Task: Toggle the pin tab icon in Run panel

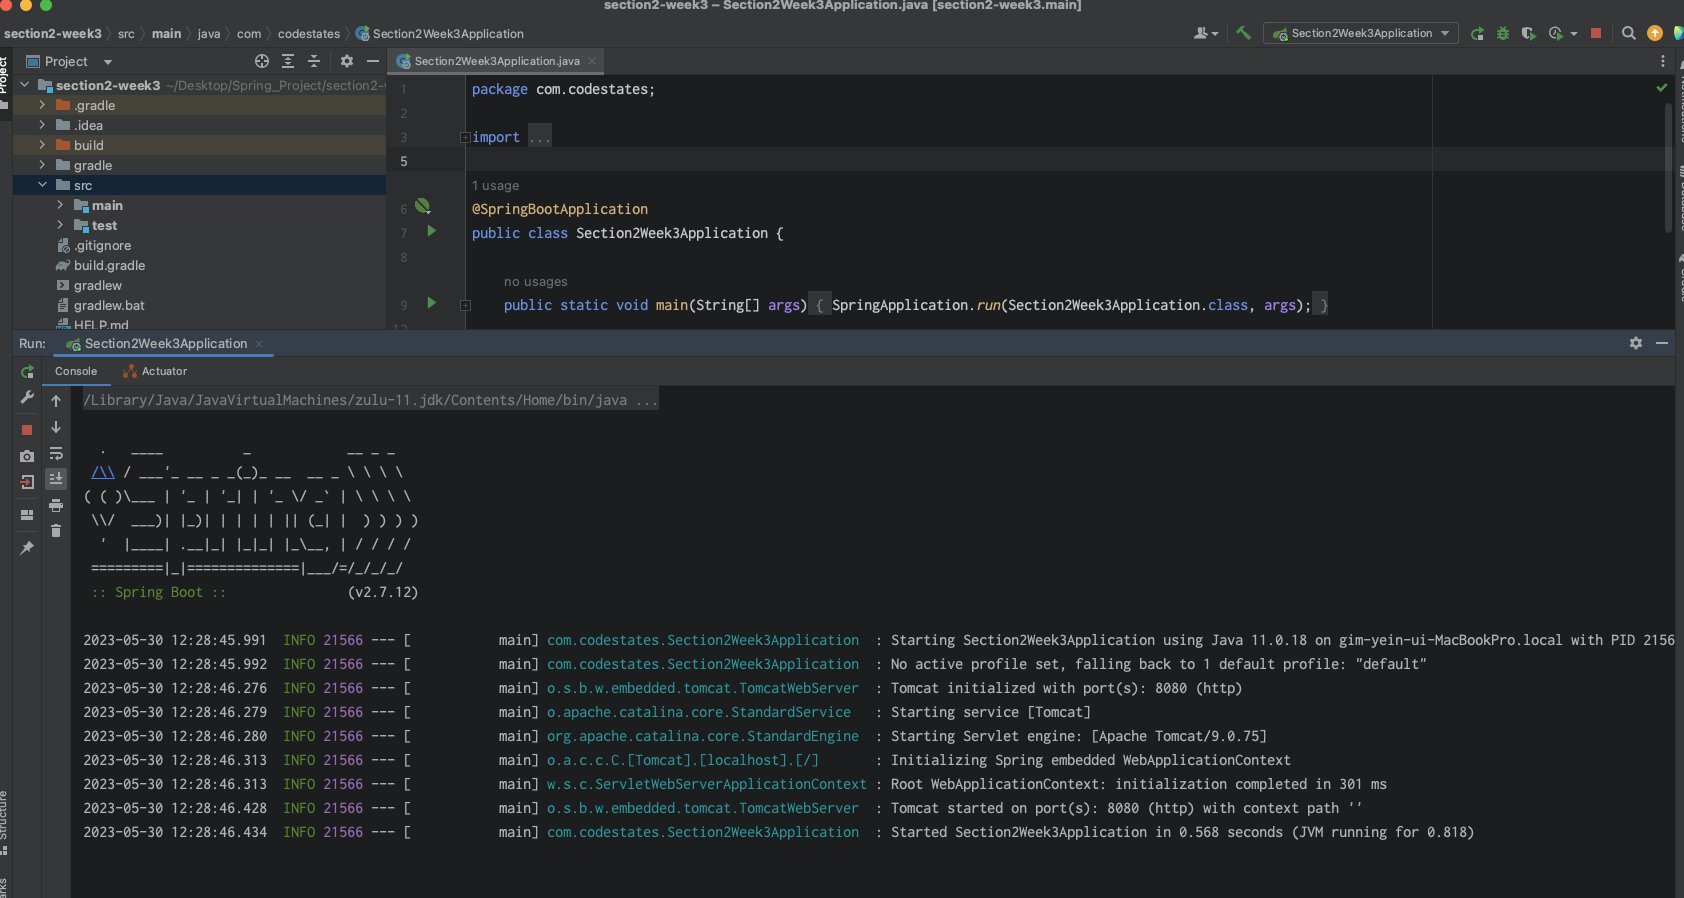Action: coord(27,548)
